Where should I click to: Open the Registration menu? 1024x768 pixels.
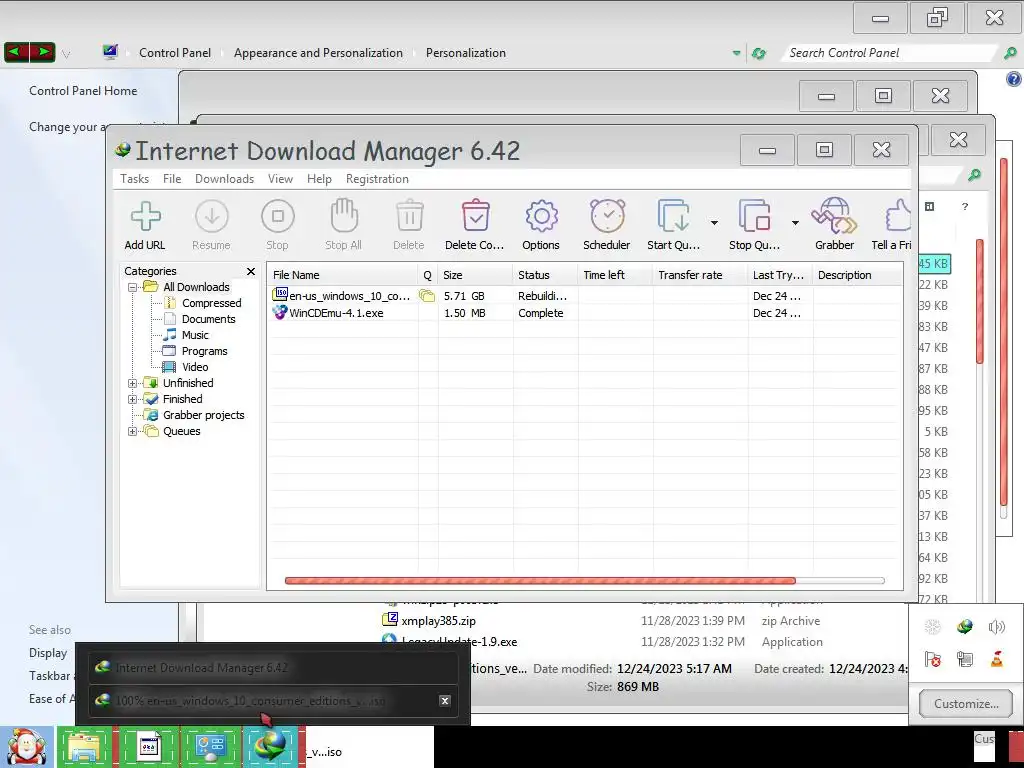pos(377,179)
